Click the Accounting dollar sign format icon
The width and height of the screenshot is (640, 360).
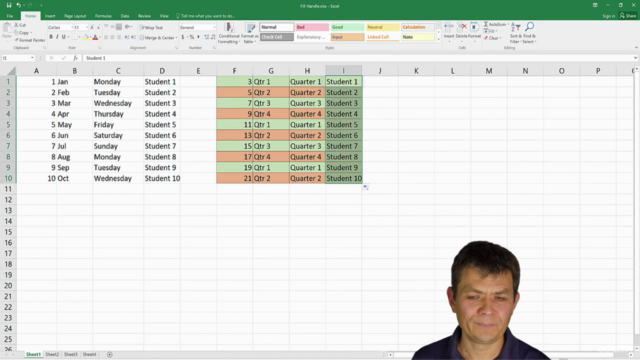[x=183, y=37]
